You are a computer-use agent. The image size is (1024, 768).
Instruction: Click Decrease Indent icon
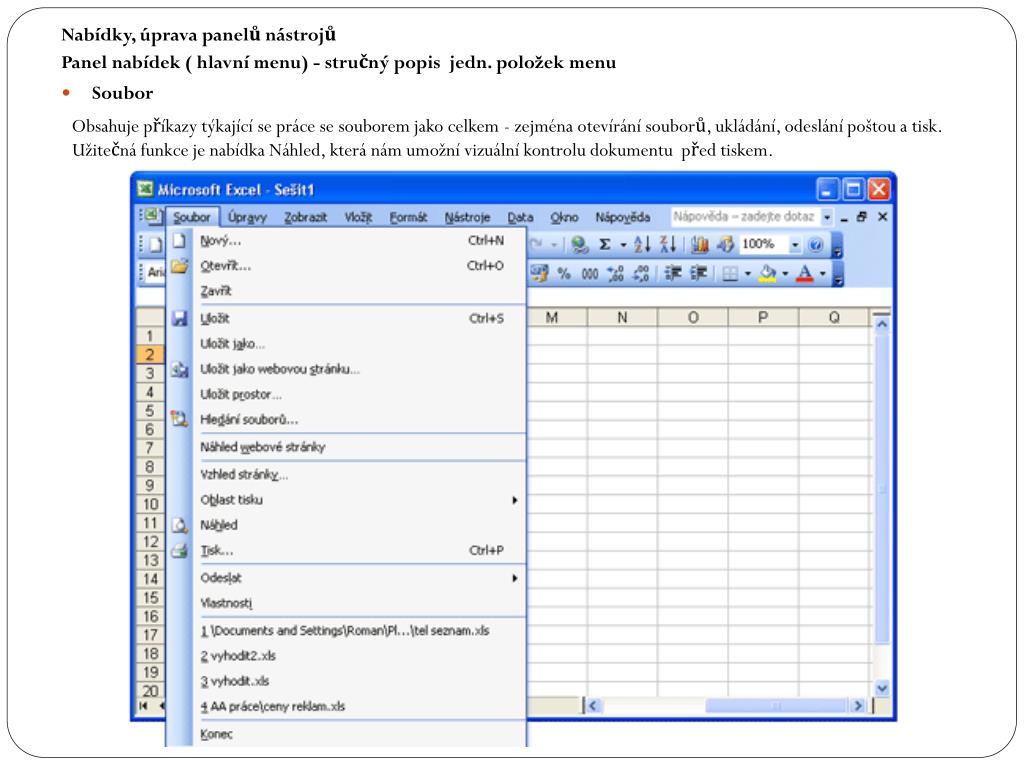[x=673, y=273]
